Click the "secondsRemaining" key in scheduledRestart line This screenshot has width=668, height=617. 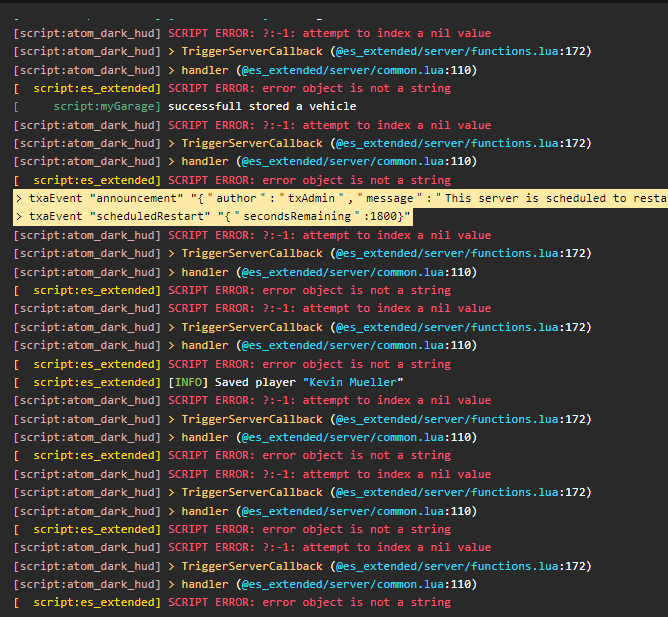[297, 216]
